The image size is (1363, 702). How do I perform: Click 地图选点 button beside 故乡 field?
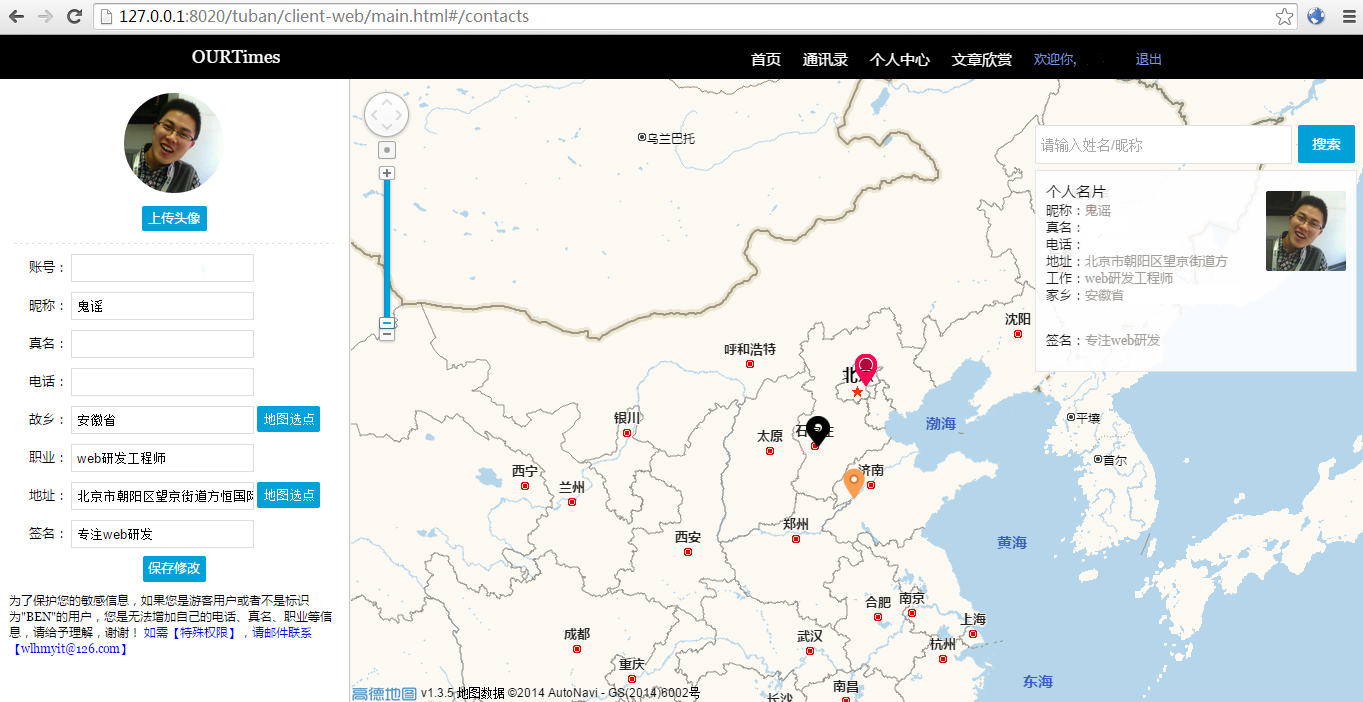click(x=288, y=419)
